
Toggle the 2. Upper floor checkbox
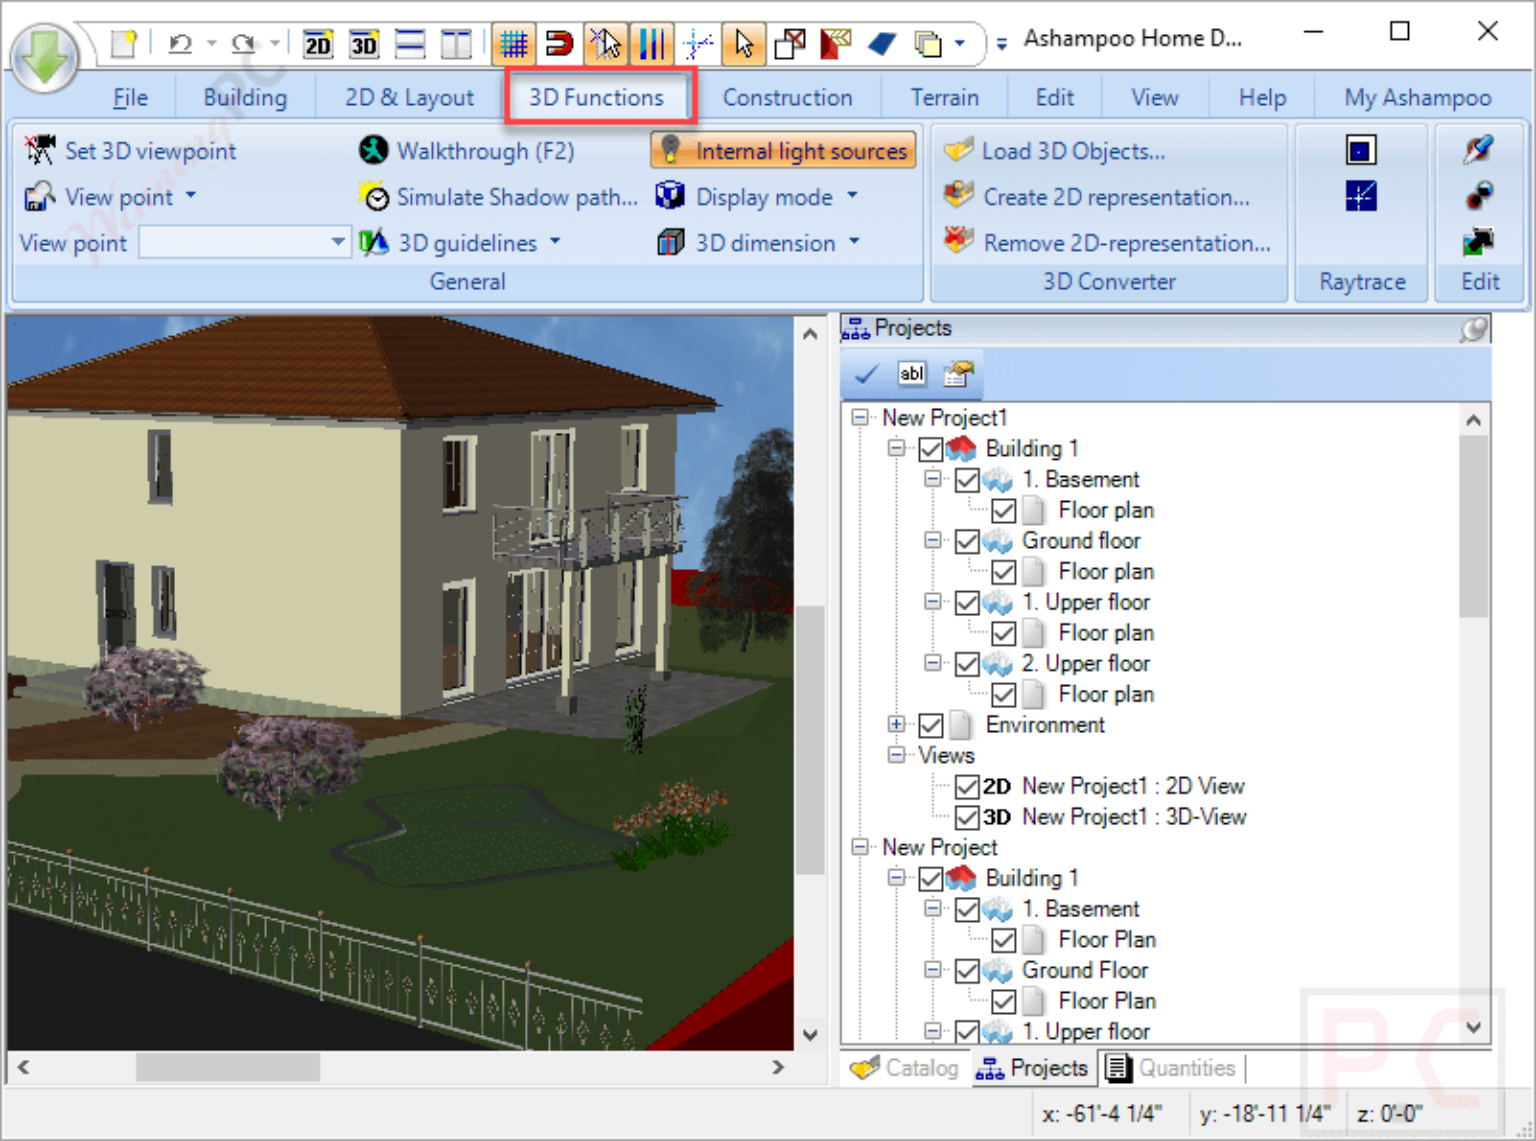click(x=967, y=664)
